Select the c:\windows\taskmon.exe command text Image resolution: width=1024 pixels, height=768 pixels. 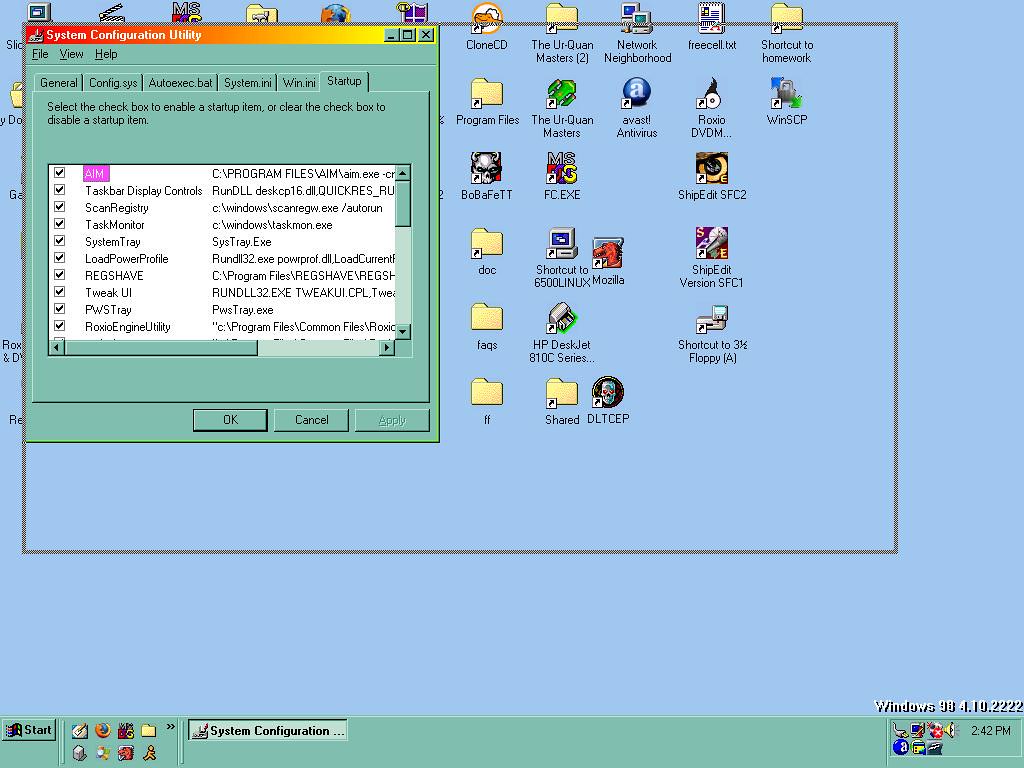tap(272, 225)
